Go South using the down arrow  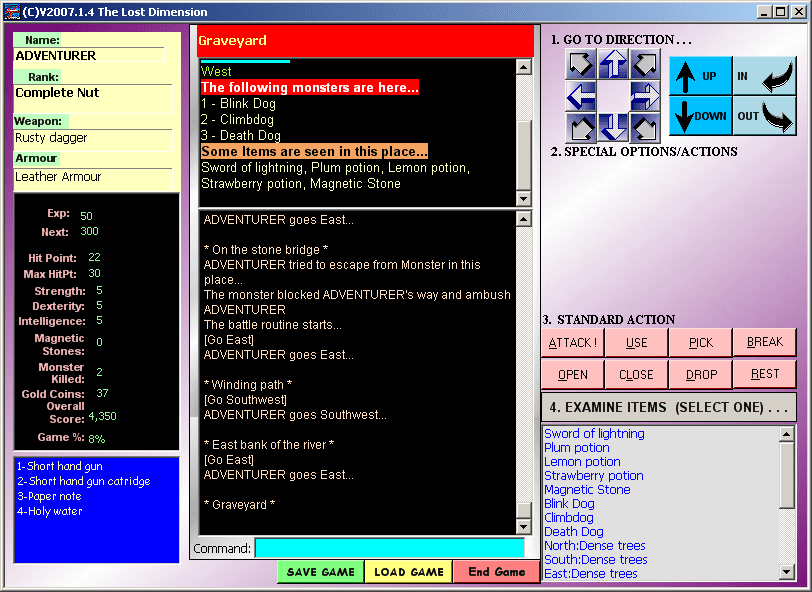tap(613, 128)
